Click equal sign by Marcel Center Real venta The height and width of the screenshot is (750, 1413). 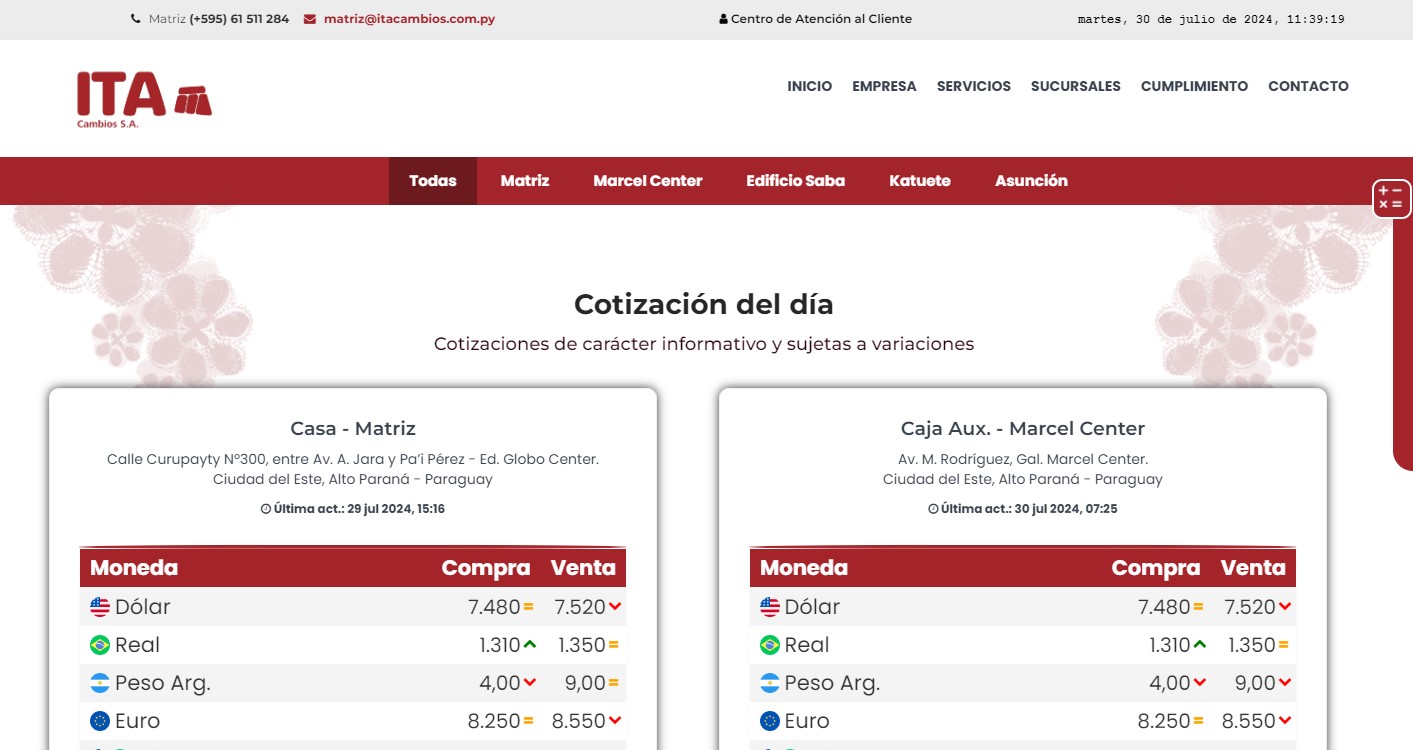pos(1284,644)
